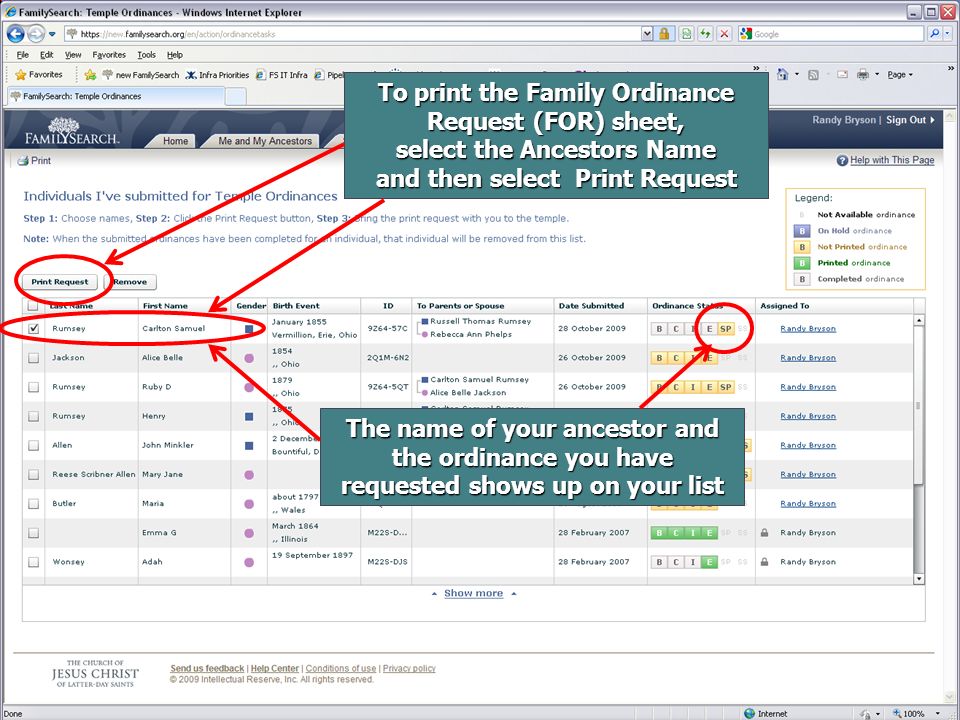Click the Remove button

[130, 282]
